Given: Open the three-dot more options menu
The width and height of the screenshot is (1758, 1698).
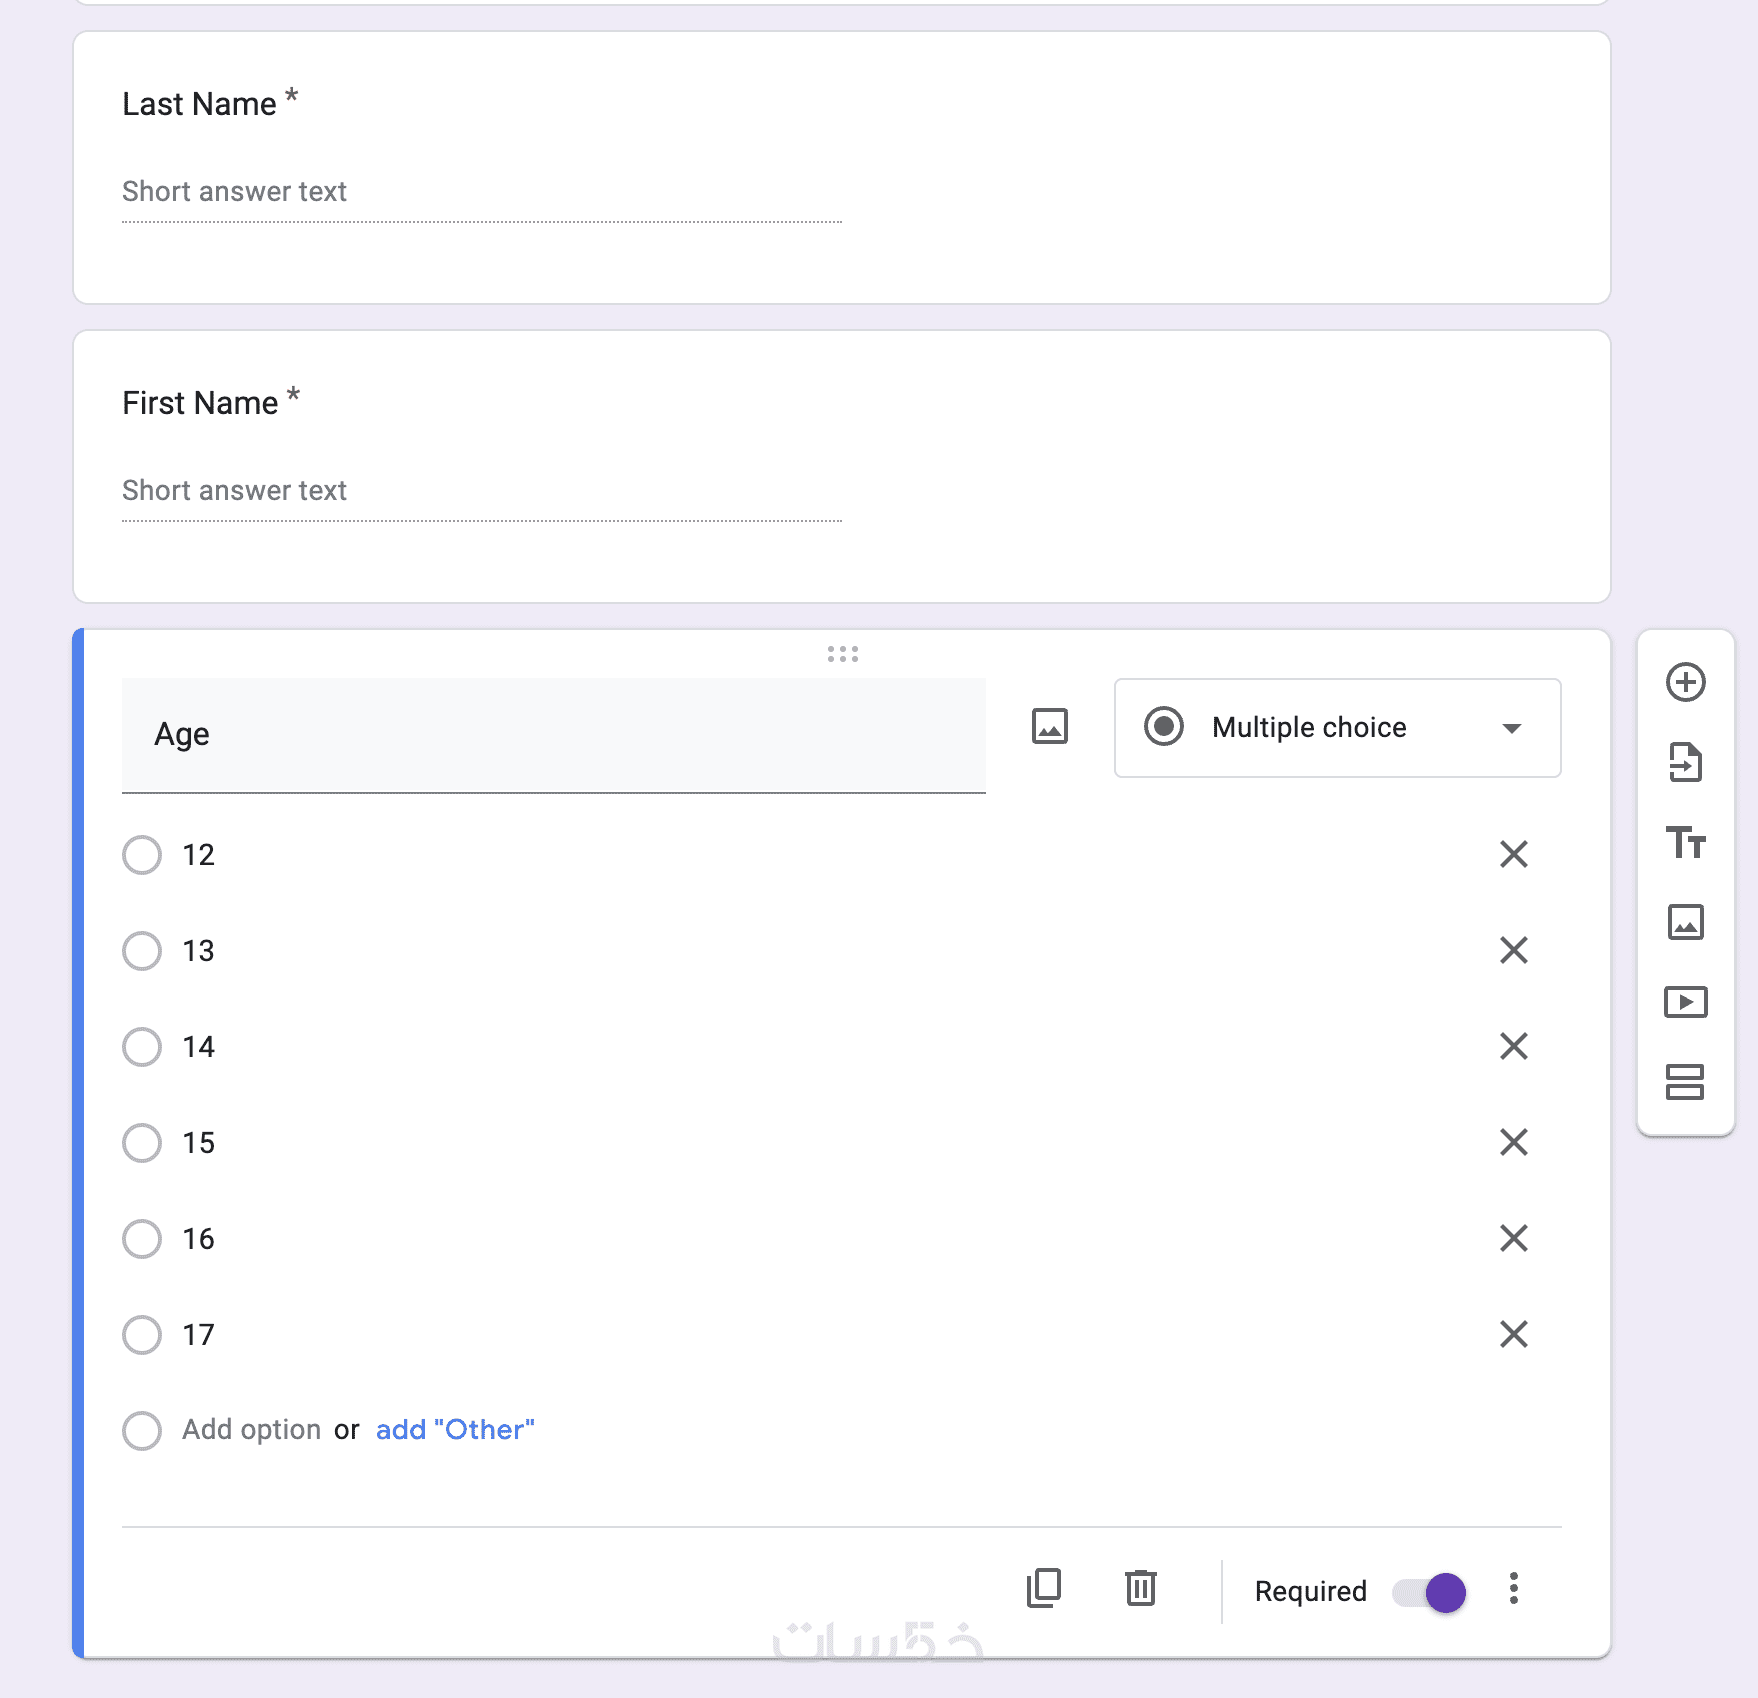Looking at the screenshot, I should (1513, 1589).
